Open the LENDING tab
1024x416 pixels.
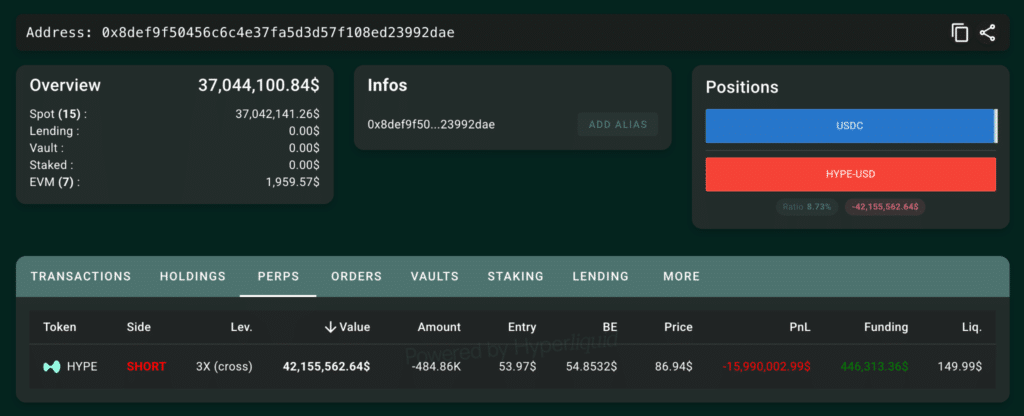[601, 276]
